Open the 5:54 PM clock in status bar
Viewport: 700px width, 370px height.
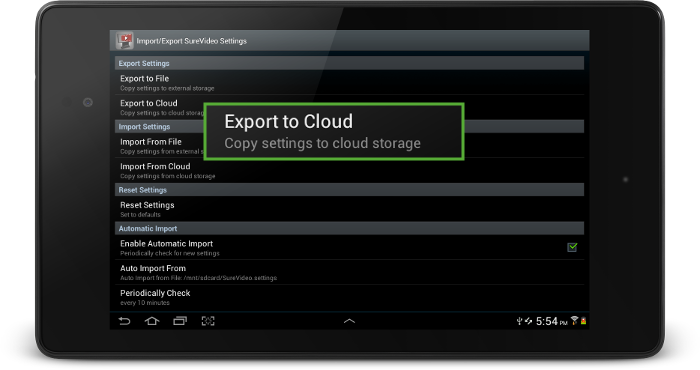(x=551, y=321)
